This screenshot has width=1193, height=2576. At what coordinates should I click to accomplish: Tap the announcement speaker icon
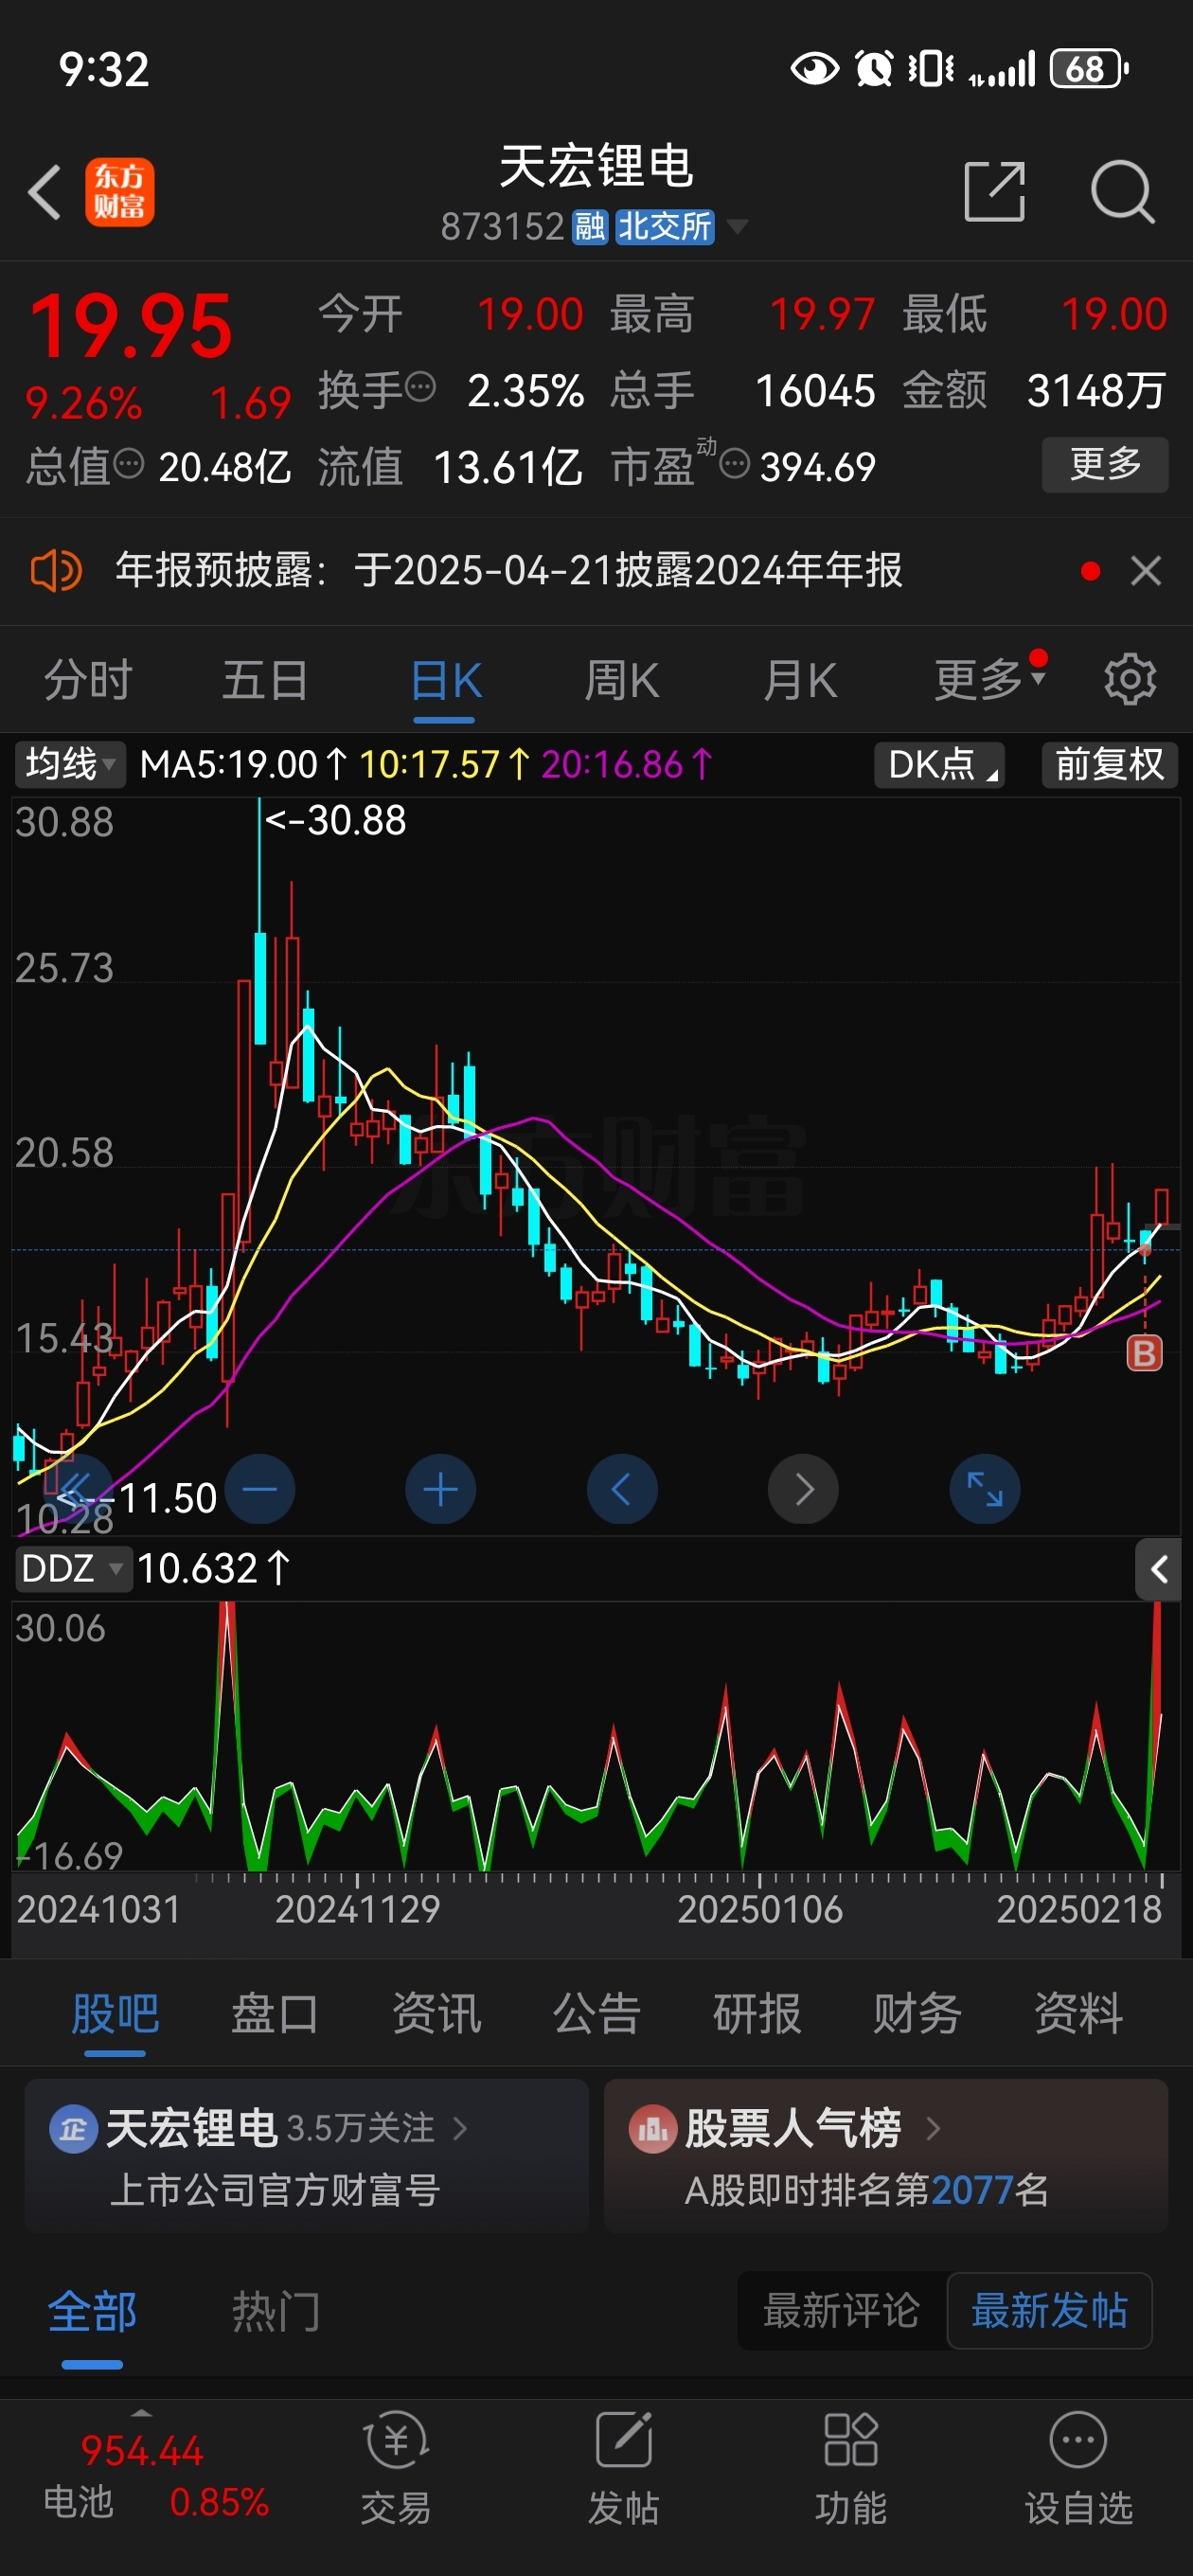pyautogui.click(x=56, y=571)
